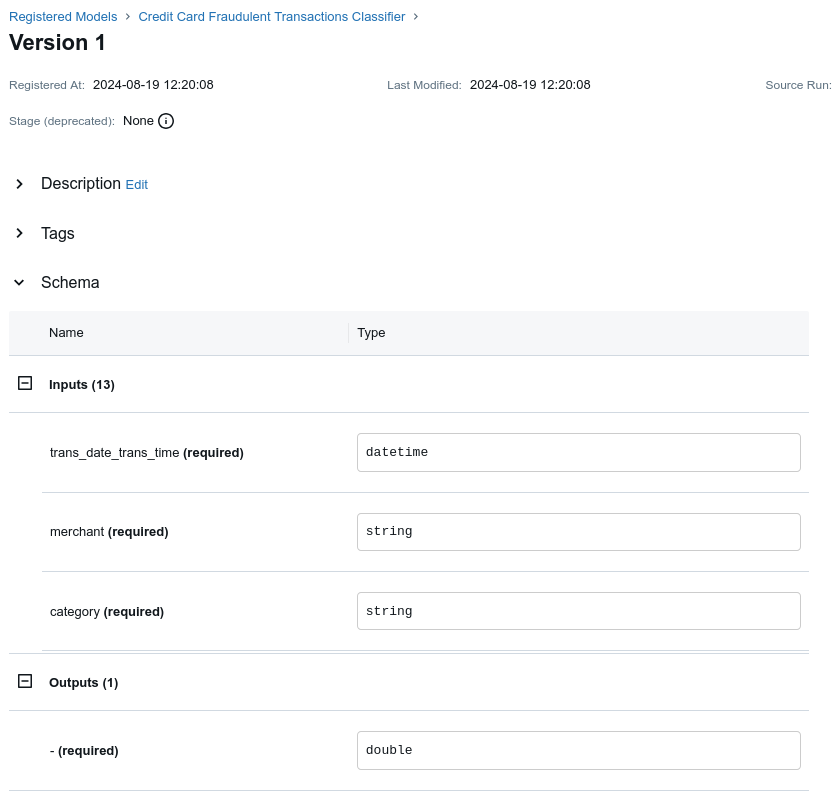Expand the Description section chevron
The width and height of the screenshot is (837, 809).
coord(20,184)
